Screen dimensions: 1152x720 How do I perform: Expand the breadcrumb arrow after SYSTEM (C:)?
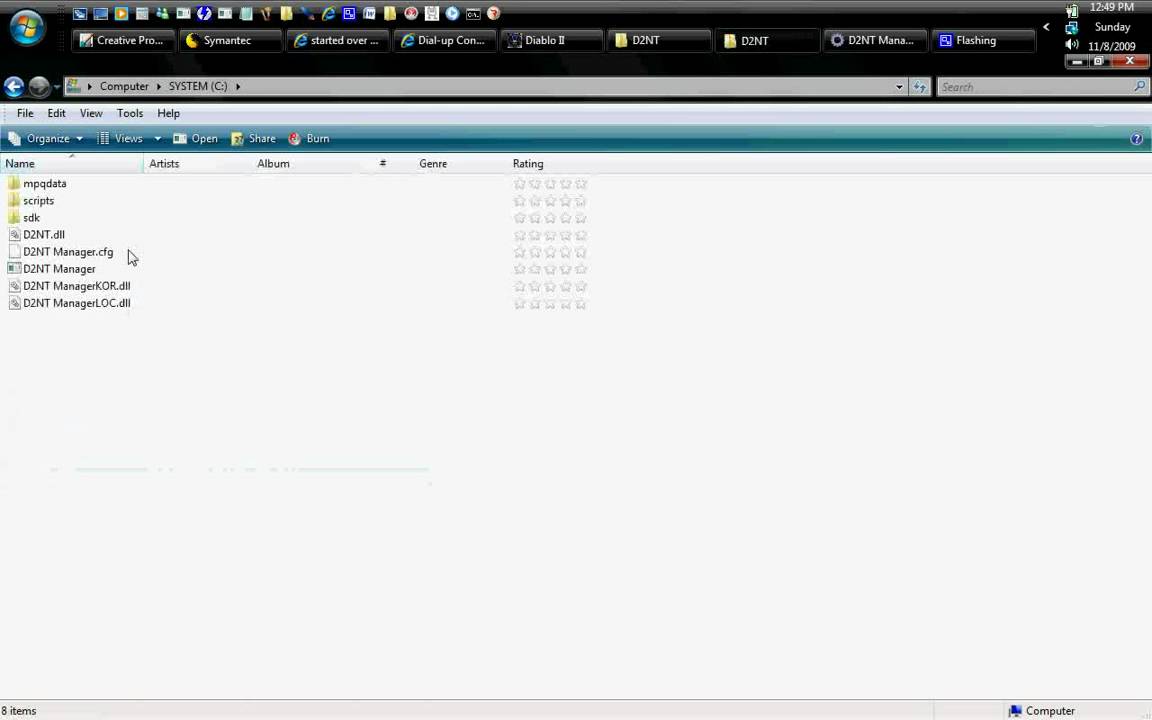pyautogui.click(x=238, y=87)
